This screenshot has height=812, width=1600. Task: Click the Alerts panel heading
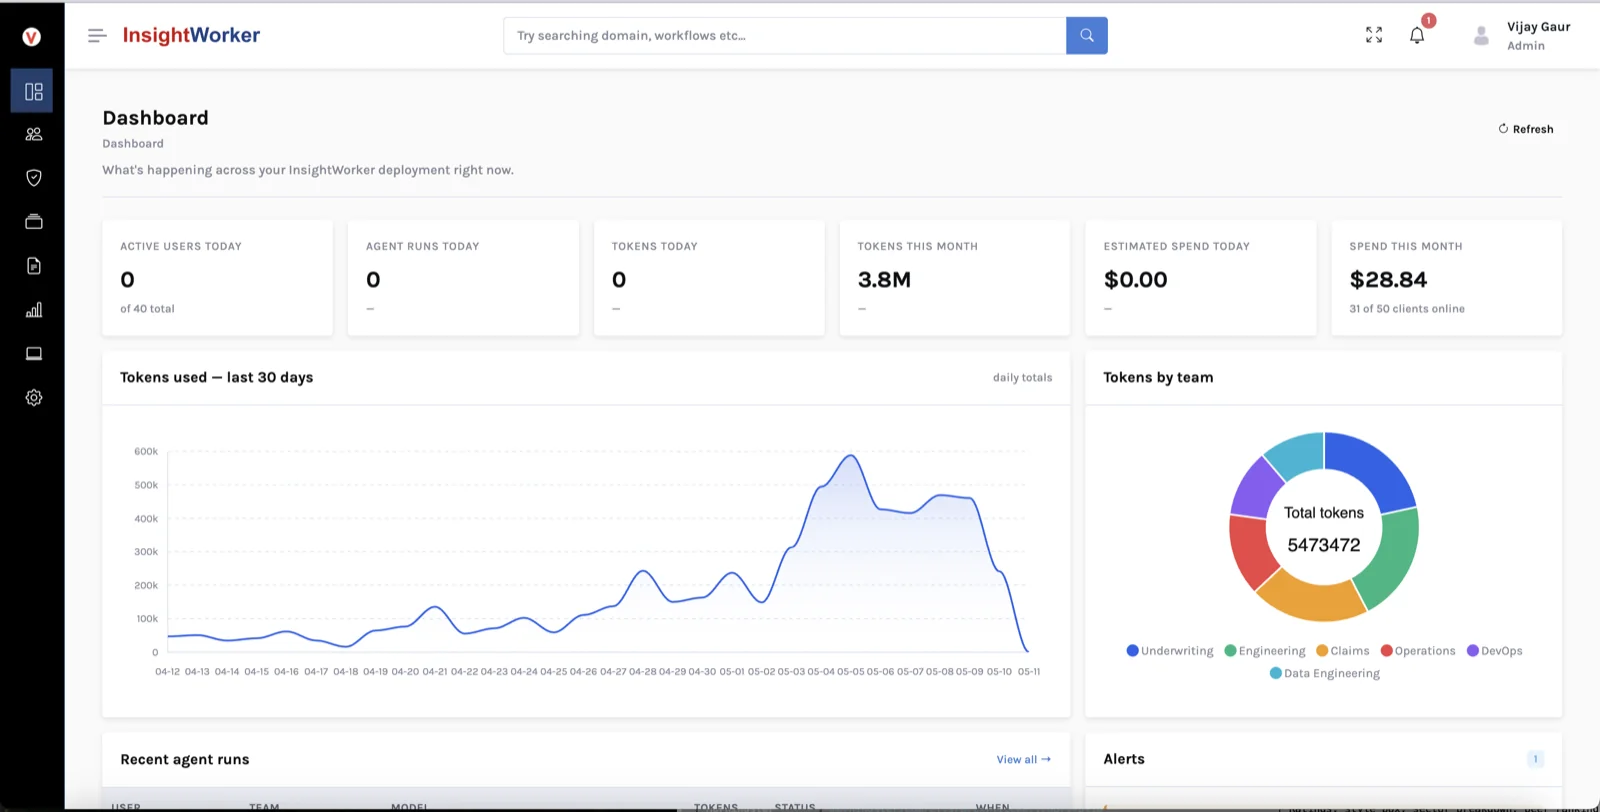[x=1124, y=760]
